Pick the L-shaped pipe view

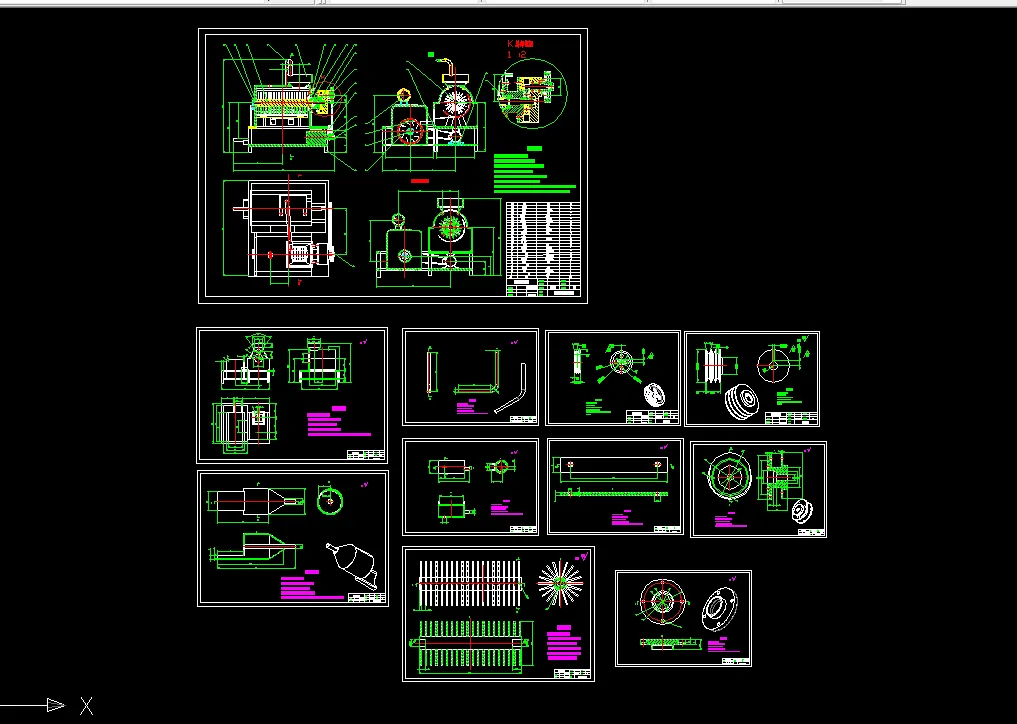(476, 372)
